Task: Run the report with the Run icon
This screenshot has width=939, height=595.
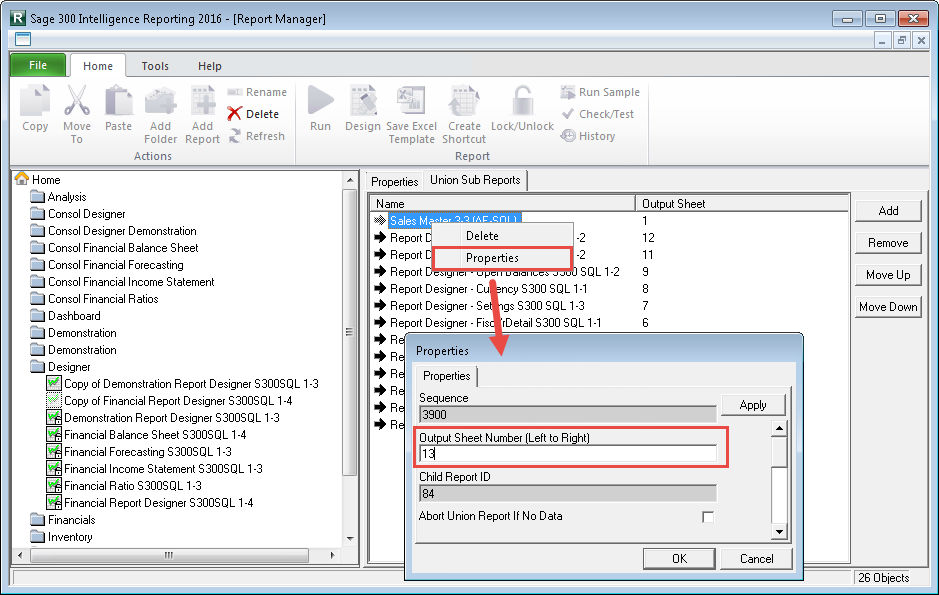Action: 320,101
